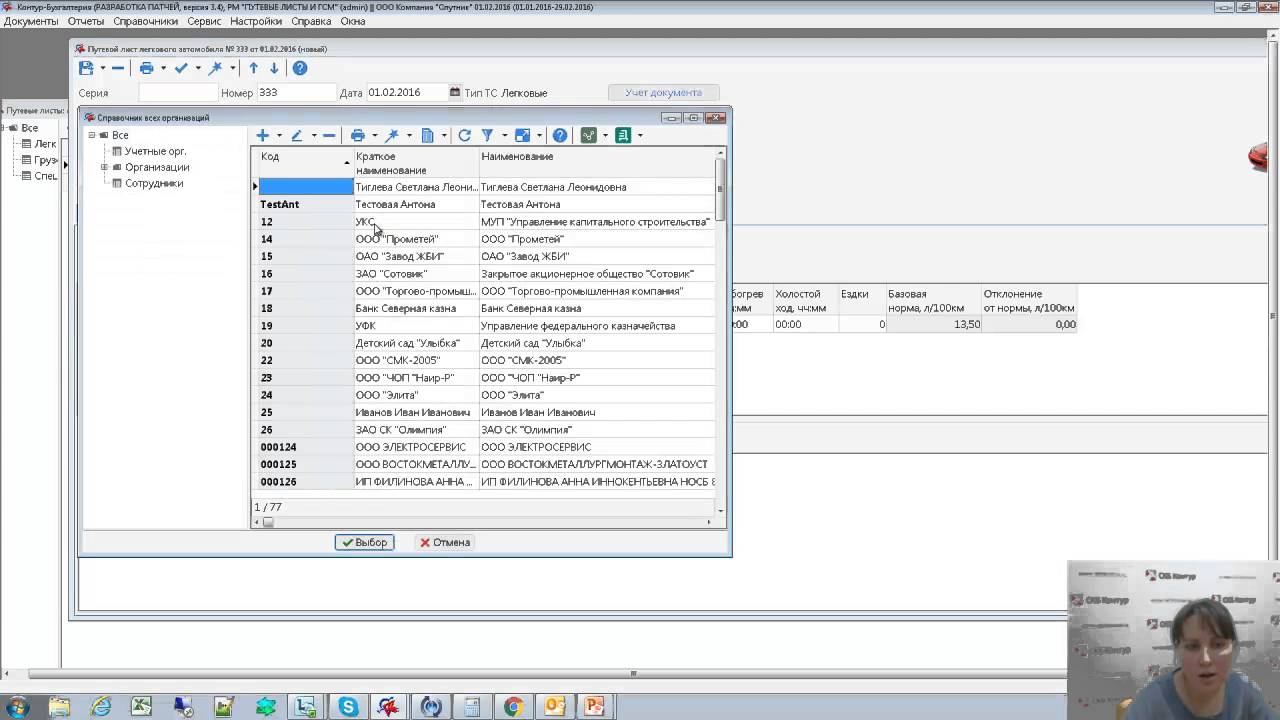Select the 'Иванов Иван Иванович' short name cell
Screen dimensions: 1280x720
coord(416,412)
